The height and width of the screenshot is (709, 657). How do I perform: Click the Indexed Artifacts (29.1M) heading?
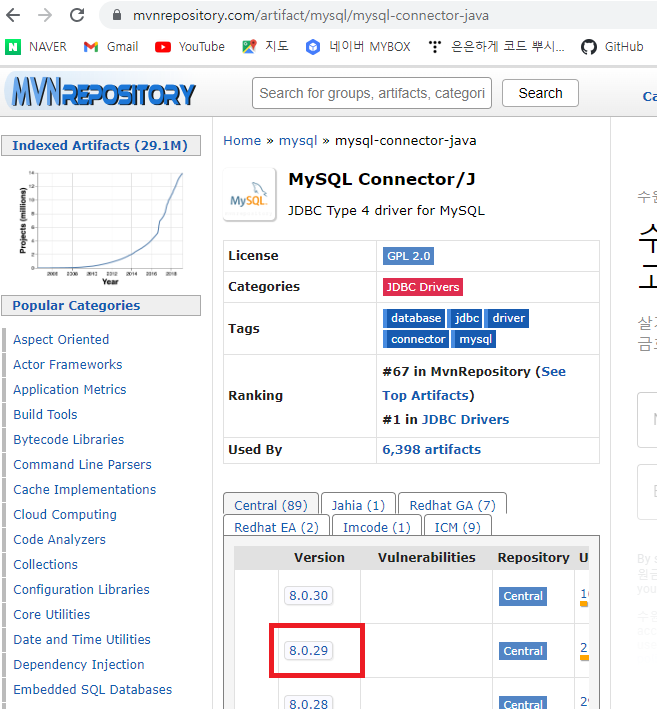(101, 146)
